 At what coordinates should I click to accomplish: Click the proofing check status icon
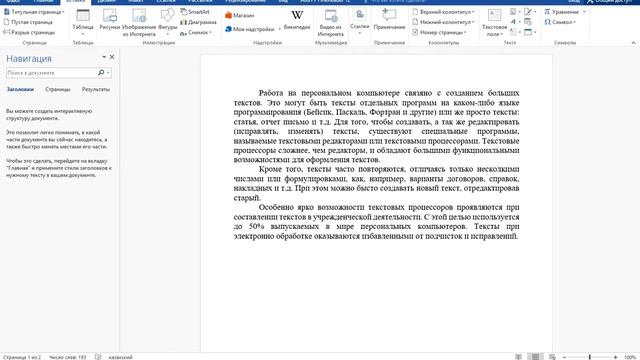coord(98,357)
